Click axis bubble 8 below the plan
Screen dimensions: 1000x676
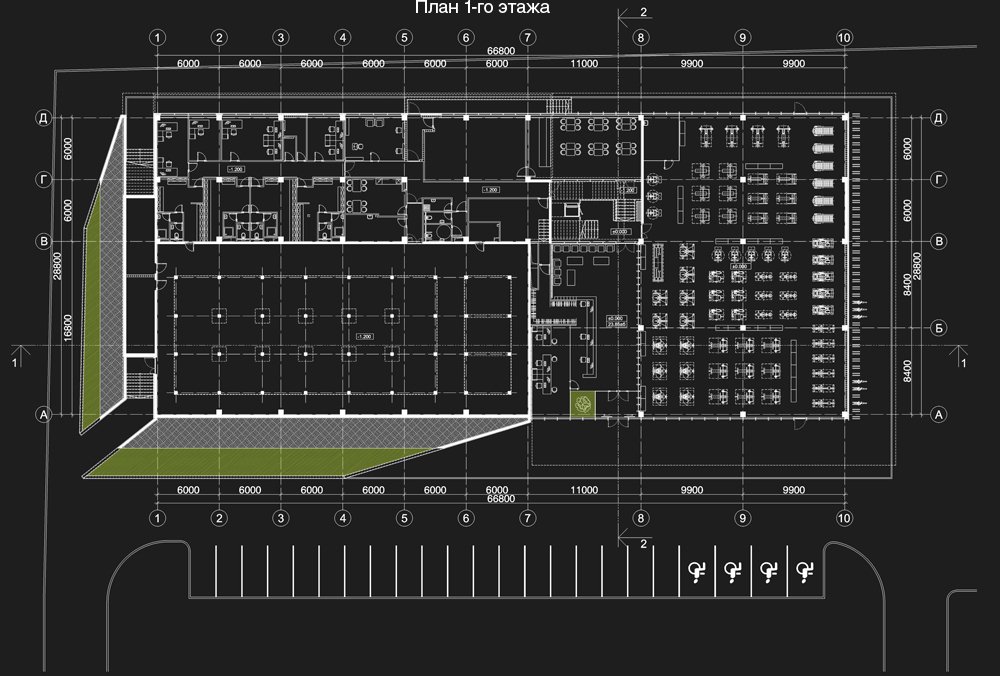(x=641, y=518)
